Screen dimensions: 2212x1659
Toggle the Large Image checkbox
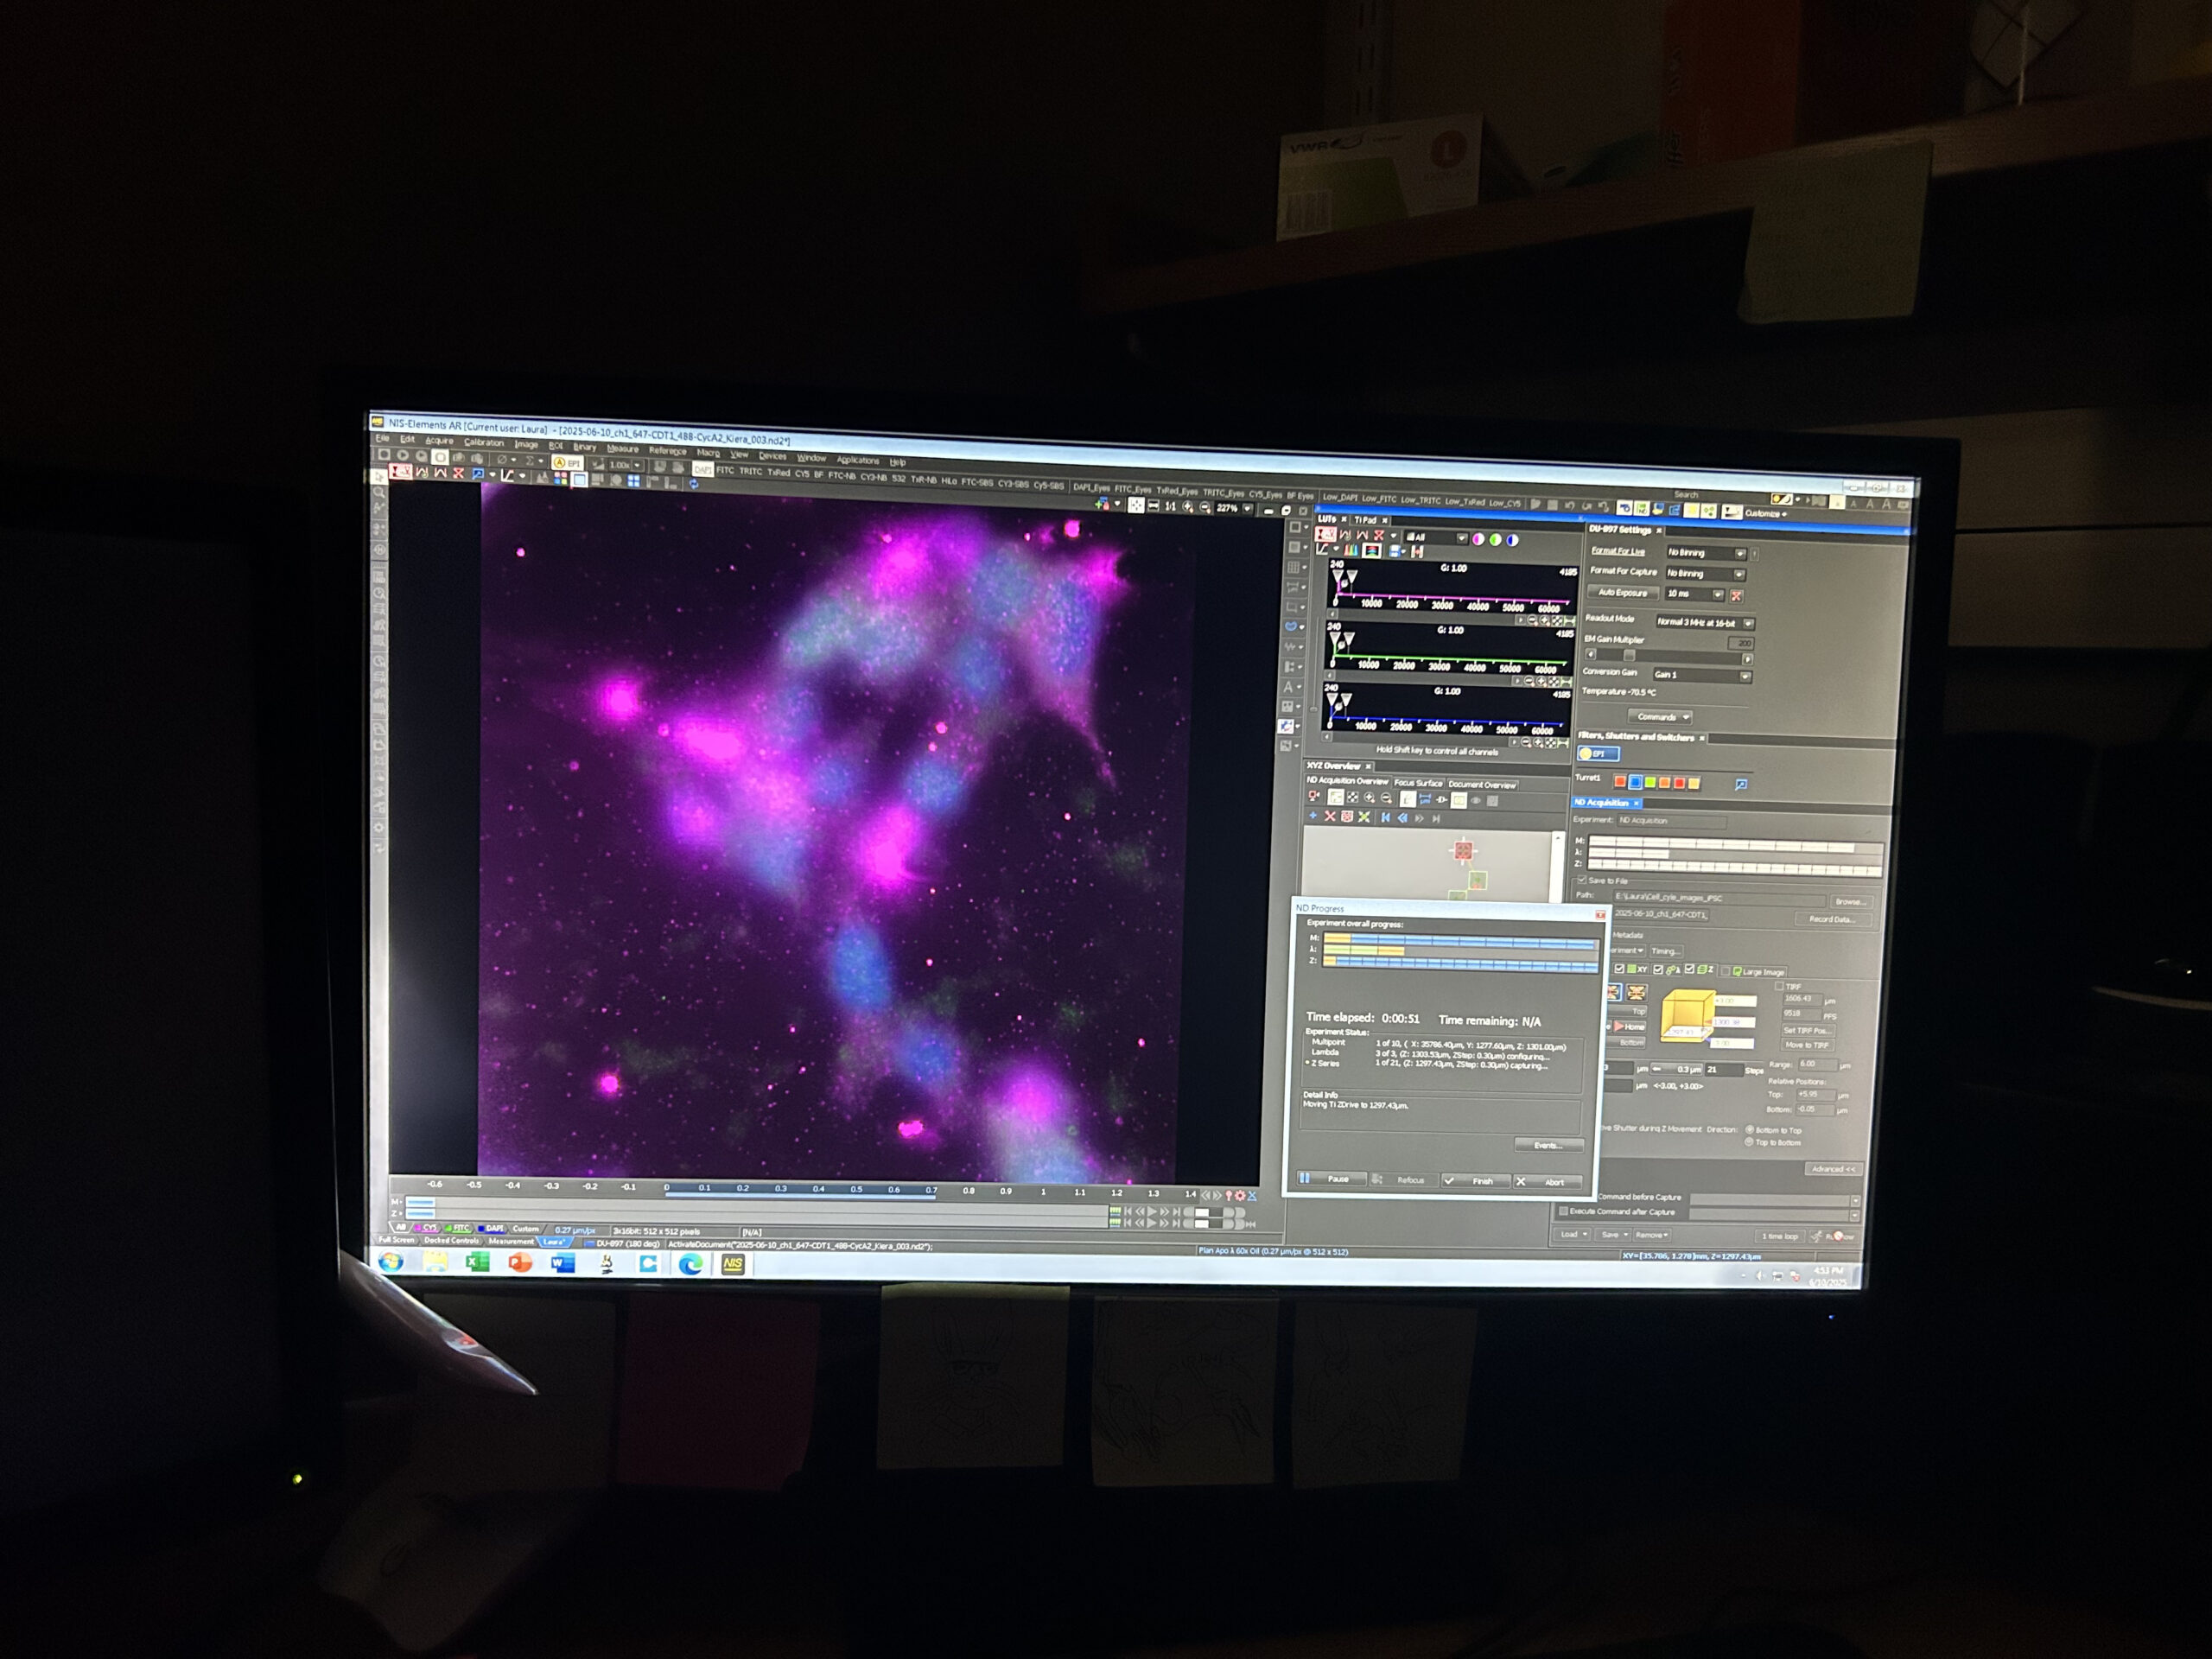tap(1725, 971)
